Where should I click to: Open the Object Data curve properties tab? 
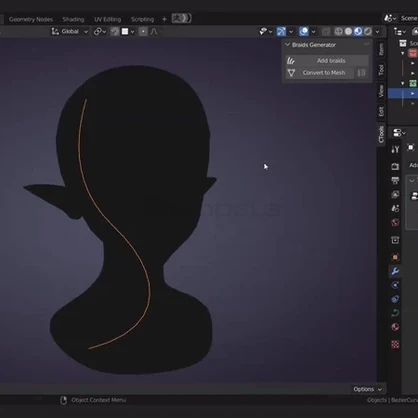395,313
